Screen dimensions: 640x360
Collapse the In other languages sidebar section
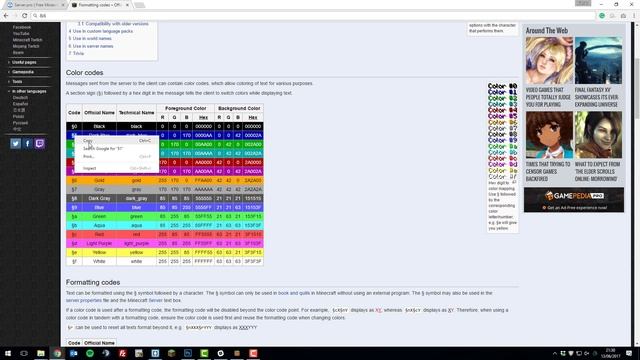(x=29, y=91)
